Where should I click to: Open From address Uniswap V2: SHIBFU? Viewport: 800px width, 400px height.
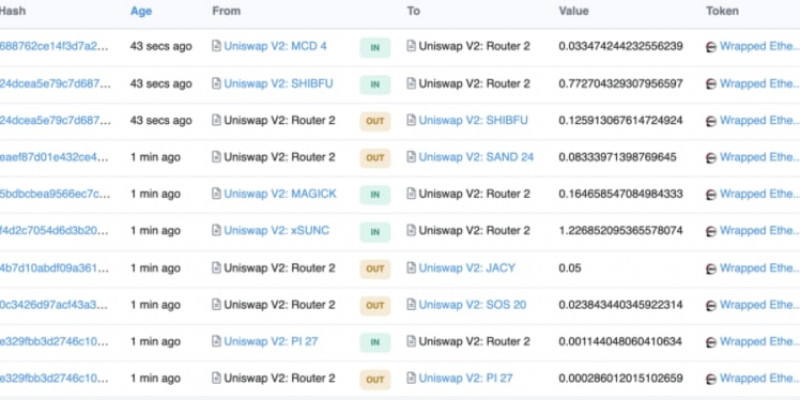pos(278,83)
